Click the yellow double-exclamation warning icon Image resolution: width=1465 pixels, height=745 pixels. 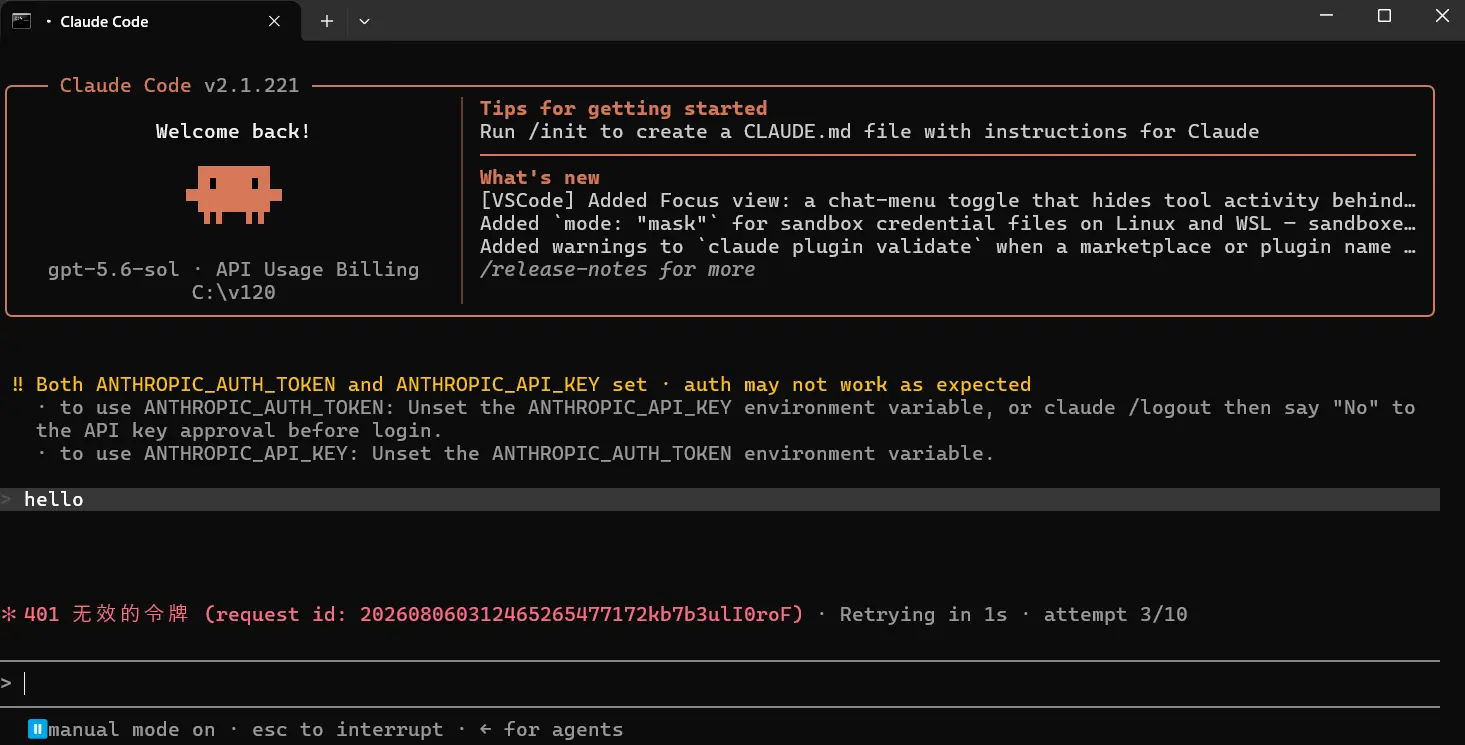(x=18, y=385)
